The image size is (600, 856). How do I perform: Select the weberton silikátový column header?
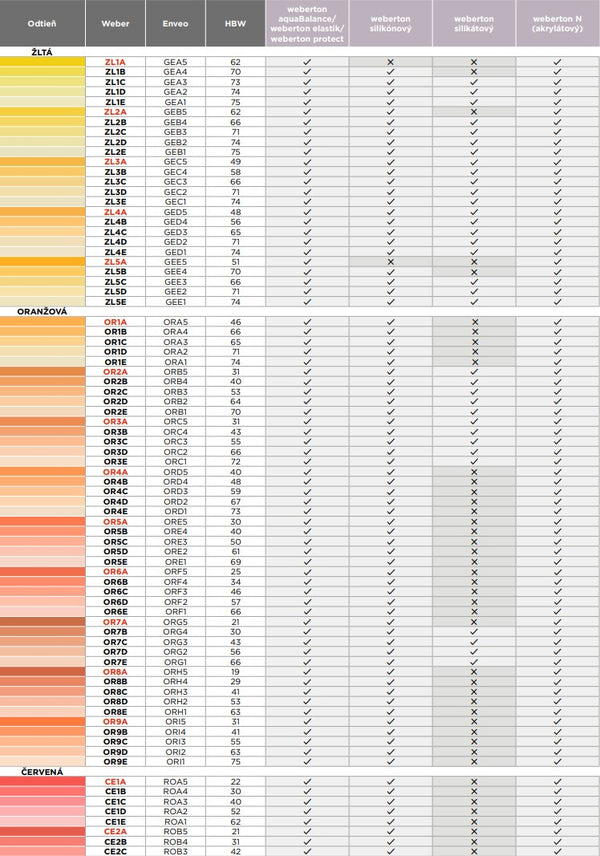(x=474, y=23)
